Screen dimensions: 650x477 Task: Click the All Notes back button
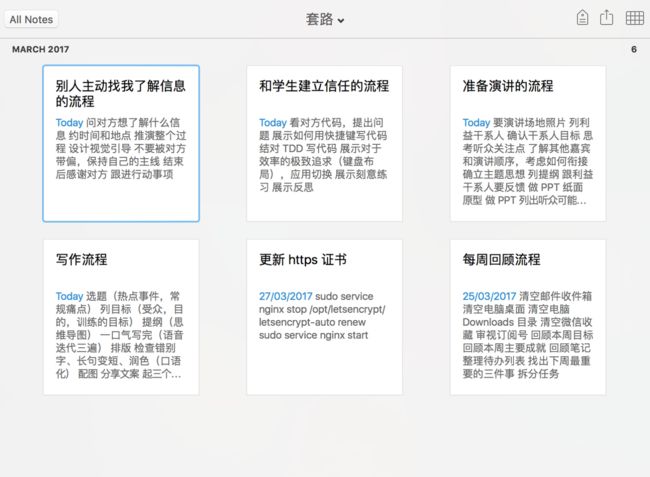coord(32,19)
